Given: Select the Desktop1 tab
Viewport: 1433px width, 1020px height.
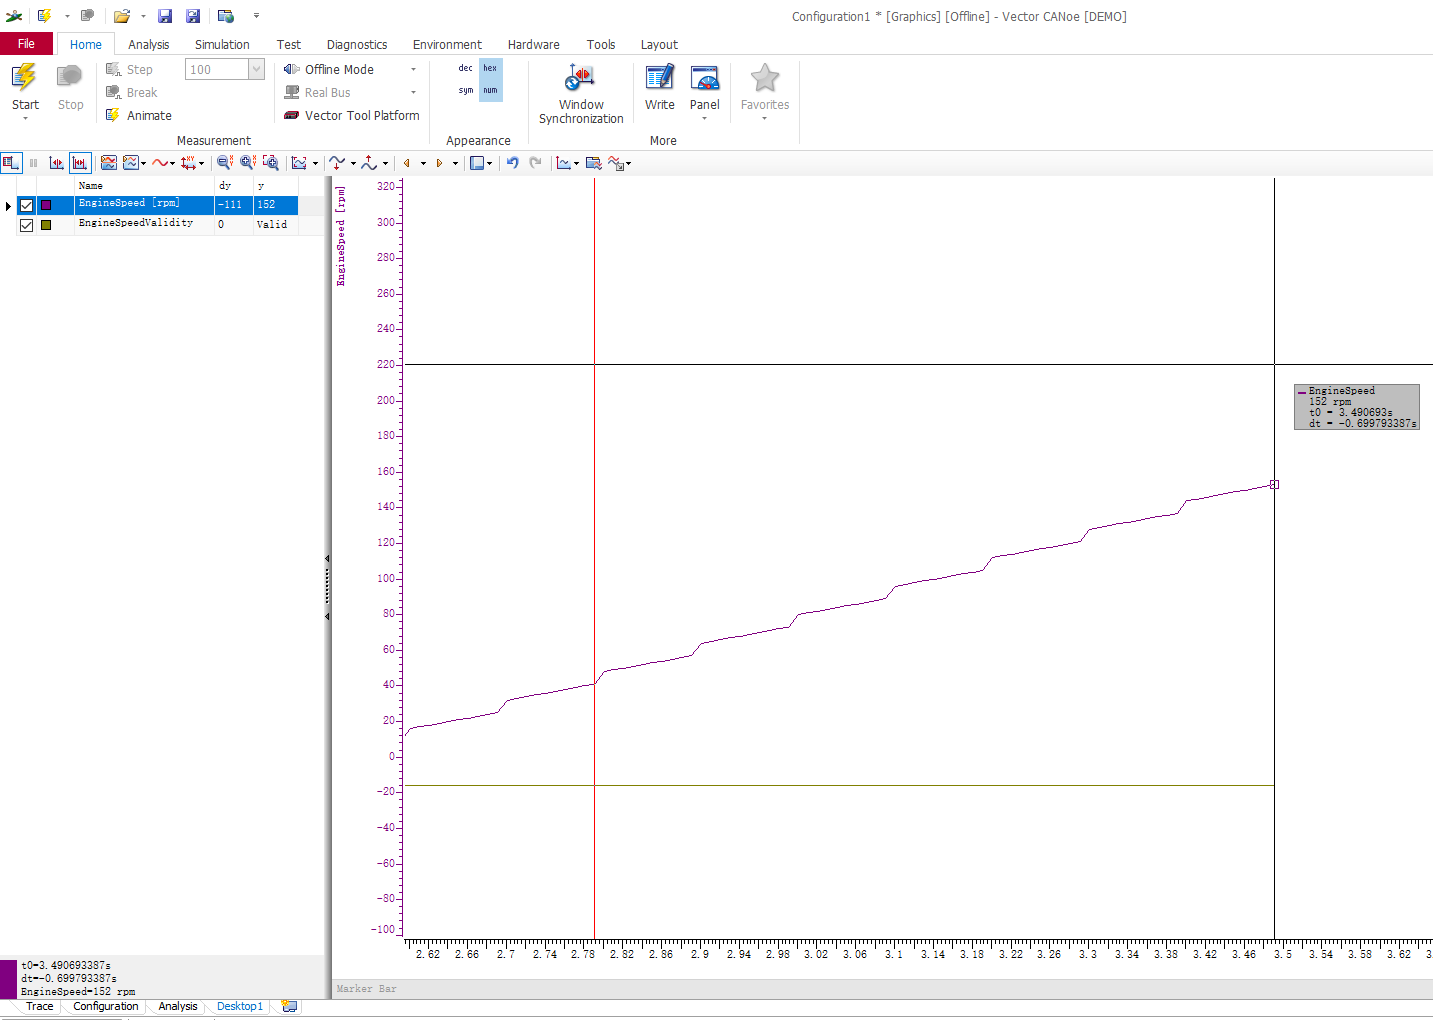Looking at the screenshot, I should click(240, 1006).
